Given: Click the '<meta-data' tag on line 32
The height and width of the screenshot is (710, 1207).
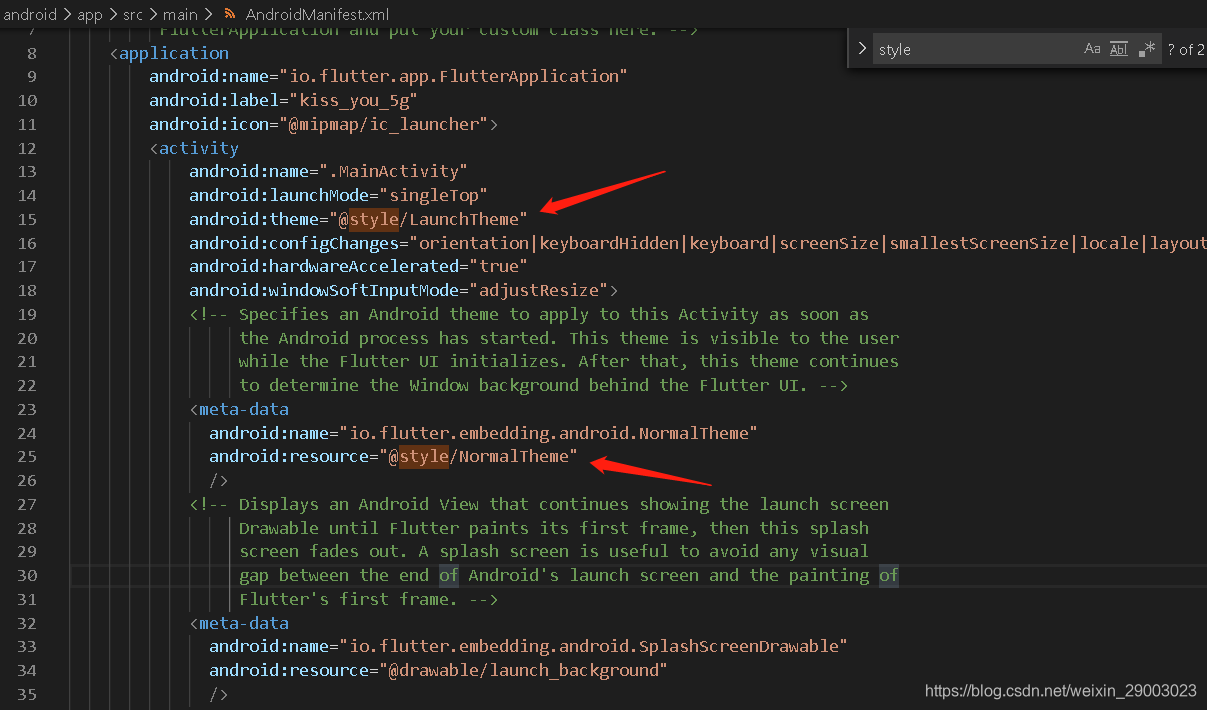Looking at the screenshot, I should coord(239,623).
